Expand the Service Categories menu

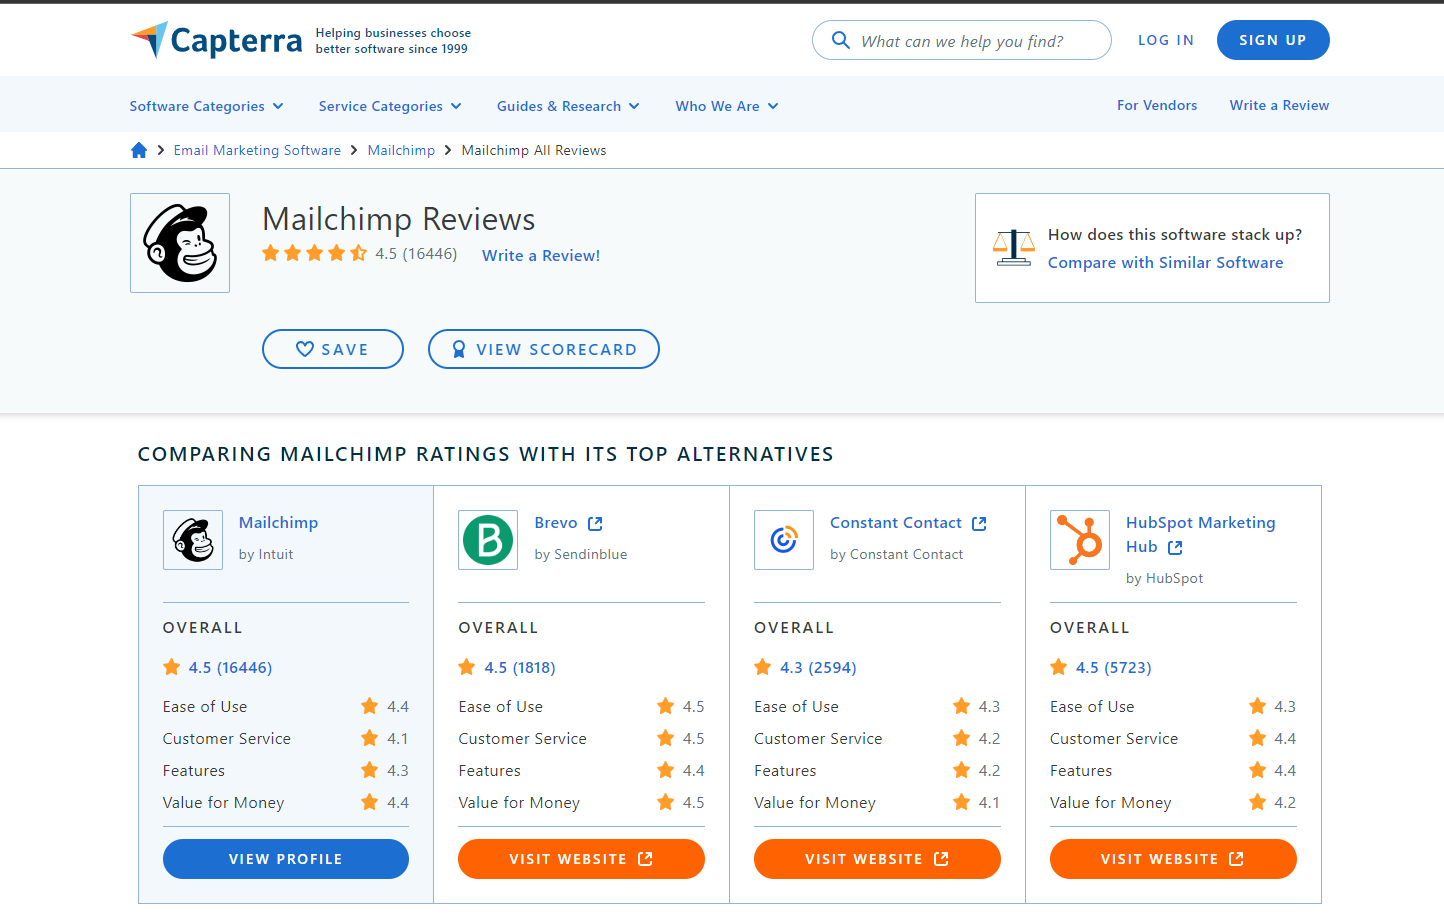click(390, 106)
